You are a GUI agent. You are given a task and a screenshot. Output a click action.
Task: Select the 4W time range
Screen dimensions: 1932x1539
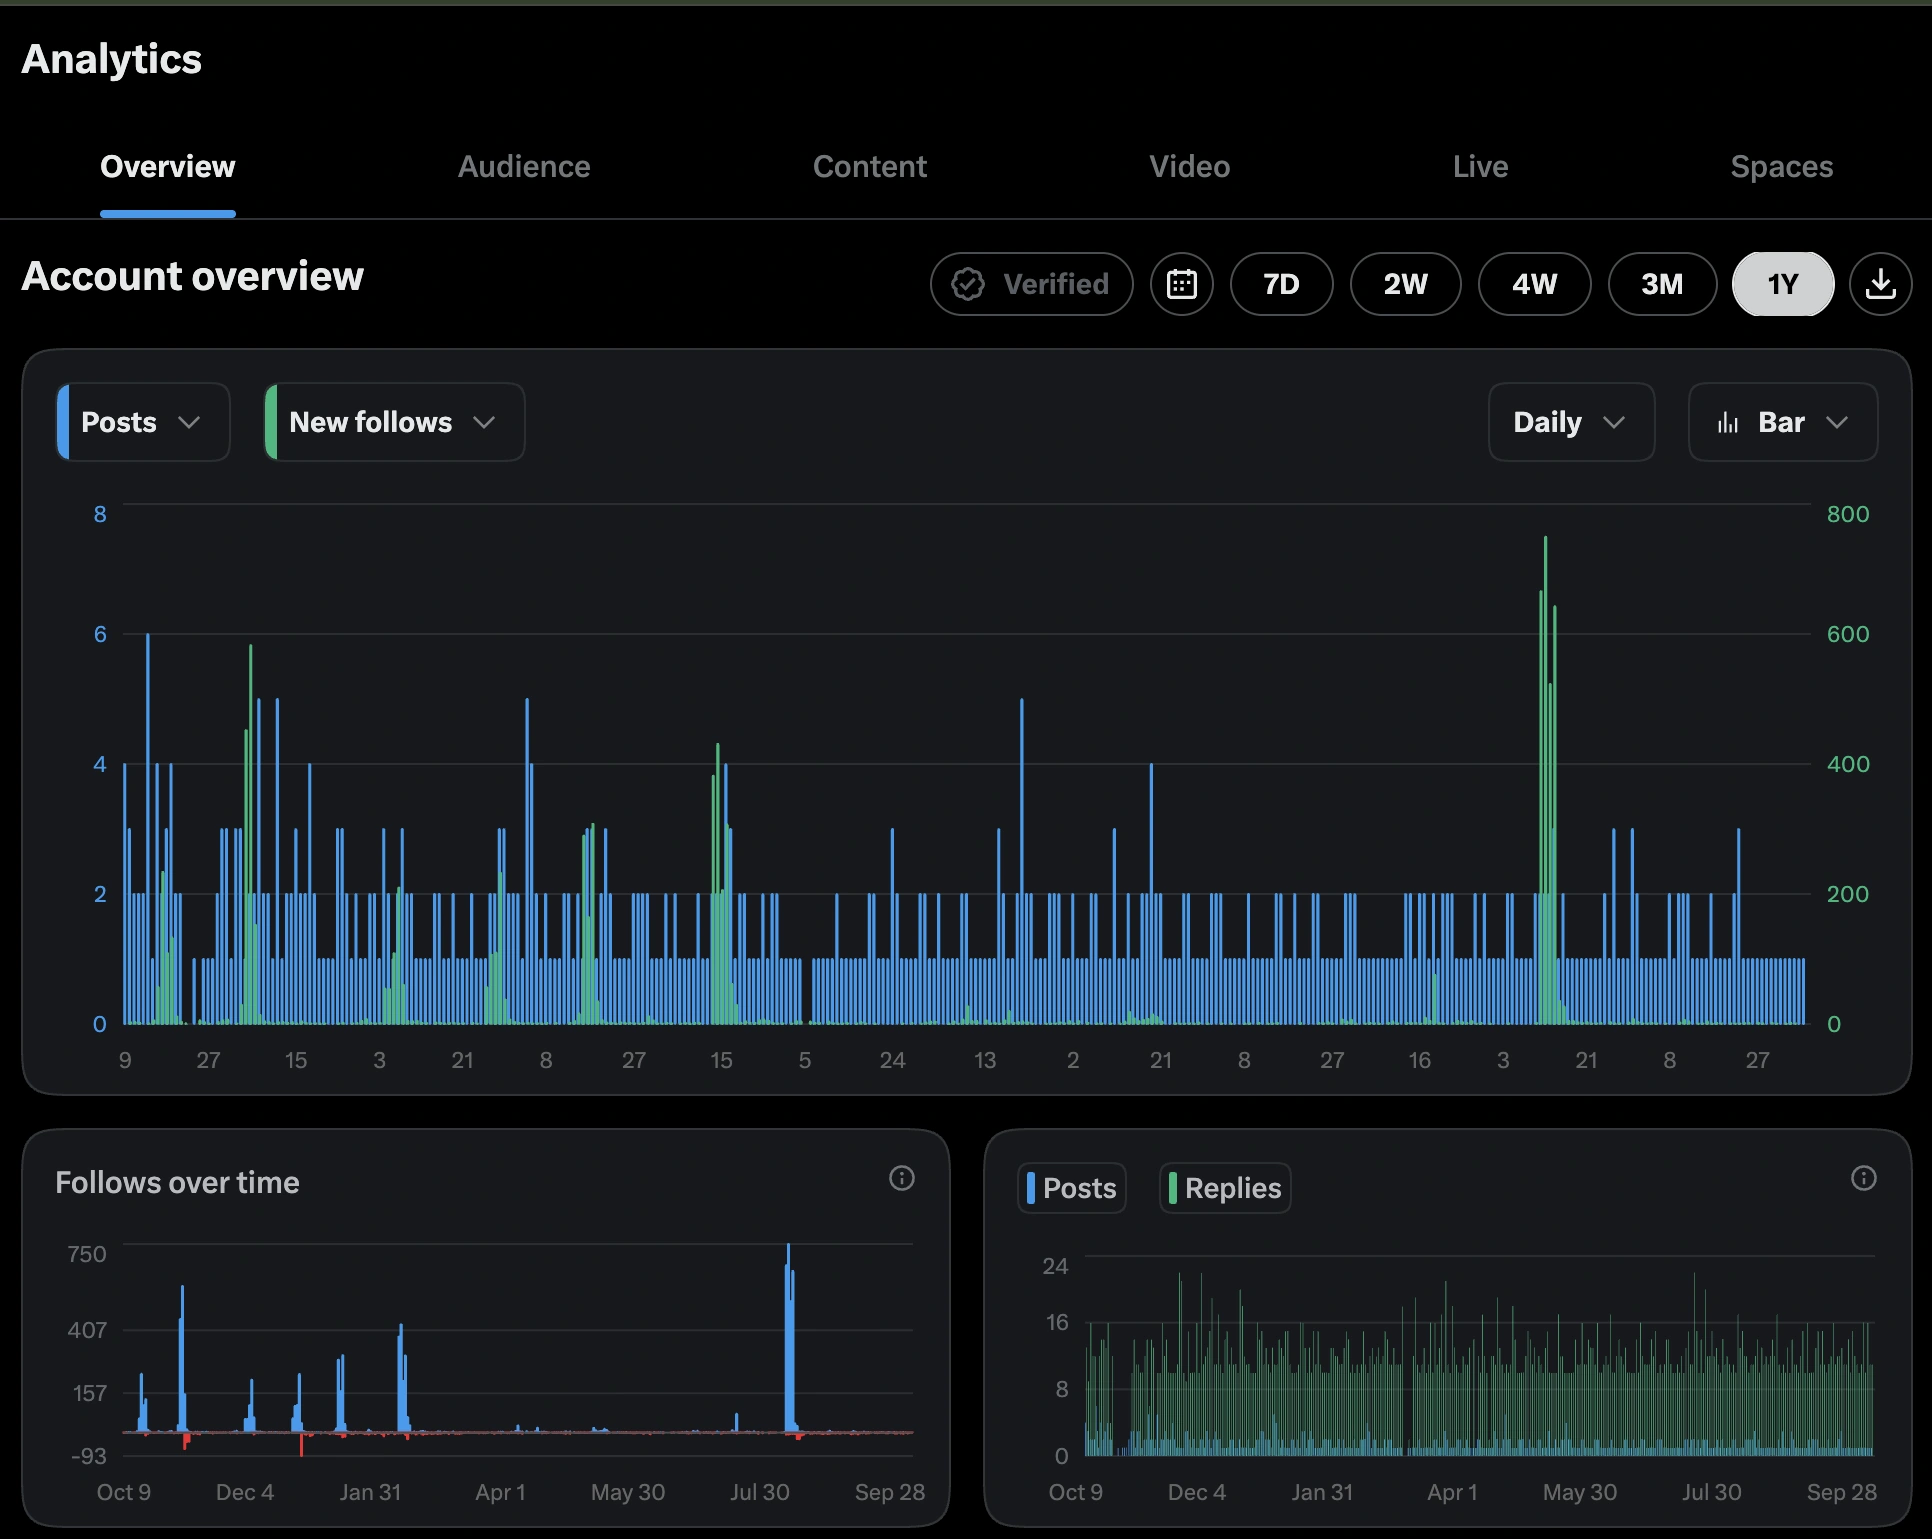coord(1534,284)
